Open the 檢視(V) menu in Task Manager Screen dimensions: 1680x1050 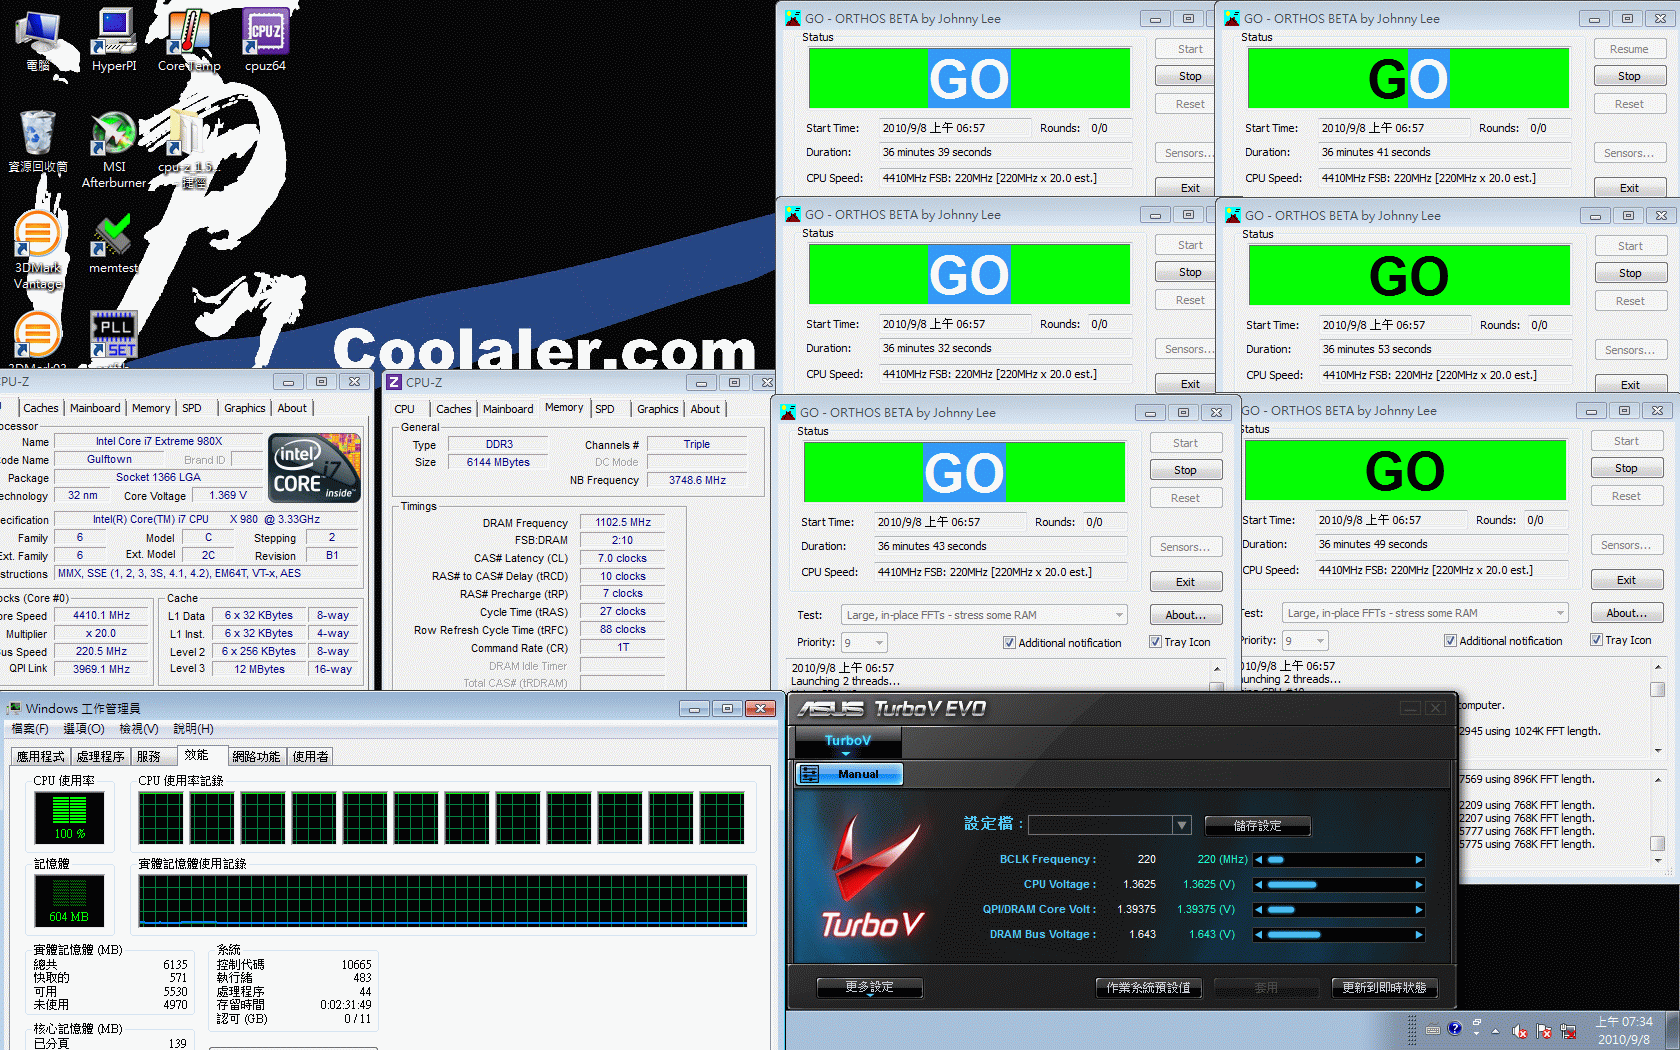[x=139, y=729]
